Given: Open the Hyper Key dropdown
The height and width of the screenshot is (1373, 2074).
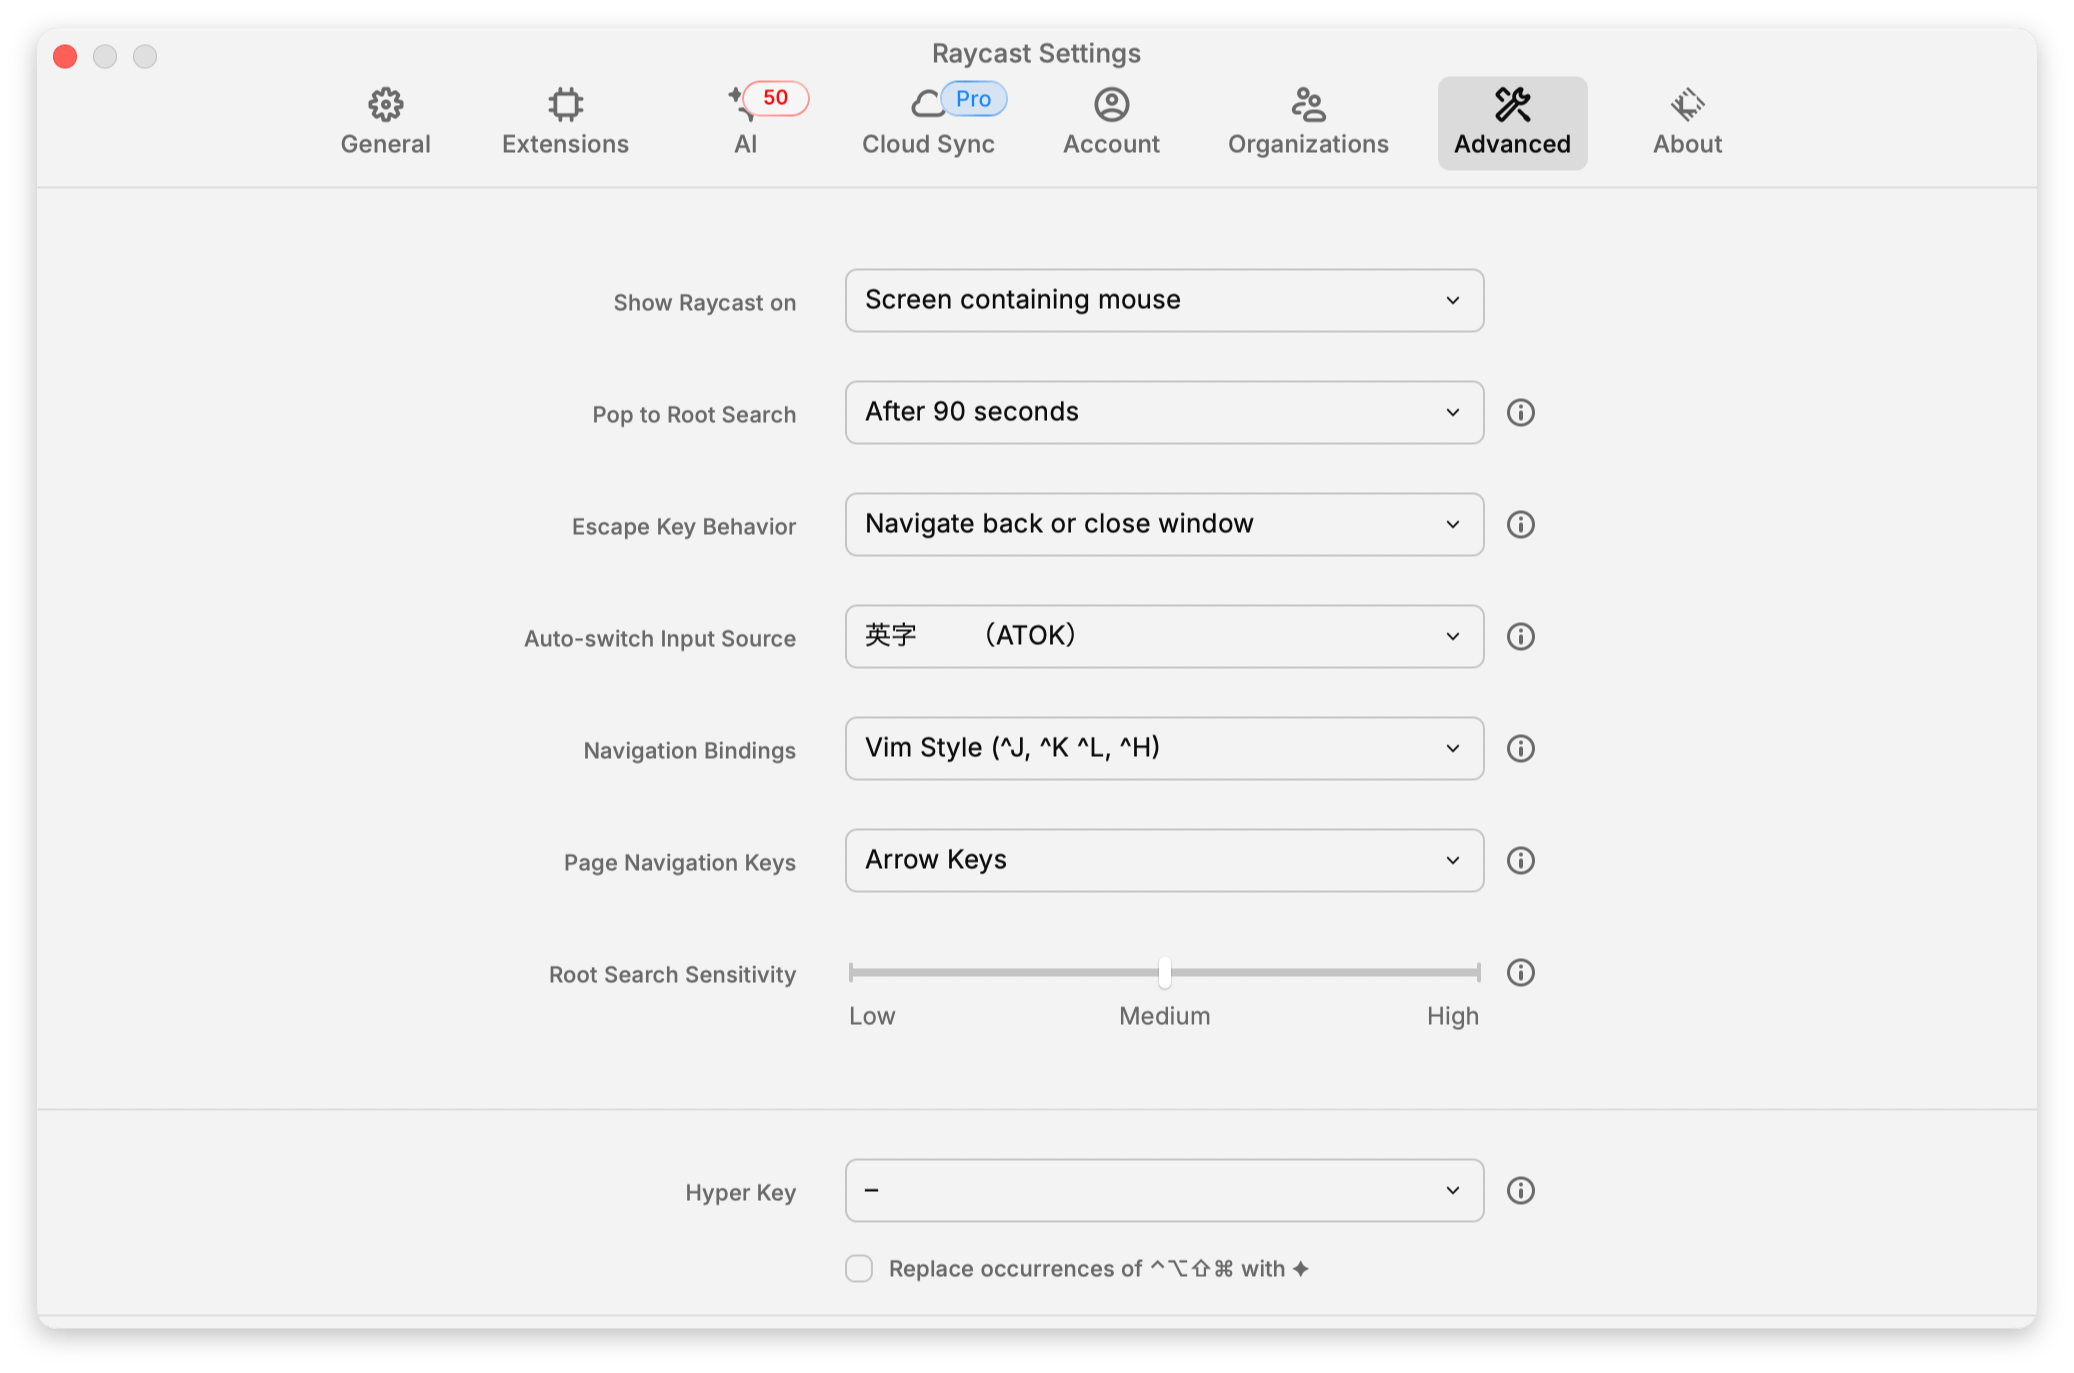Looking at the screenshot, I should coord(1163,1191).
